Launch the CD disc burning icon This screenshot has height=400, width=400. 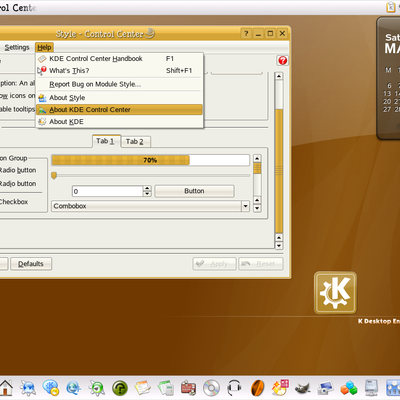tap(211, 388)
